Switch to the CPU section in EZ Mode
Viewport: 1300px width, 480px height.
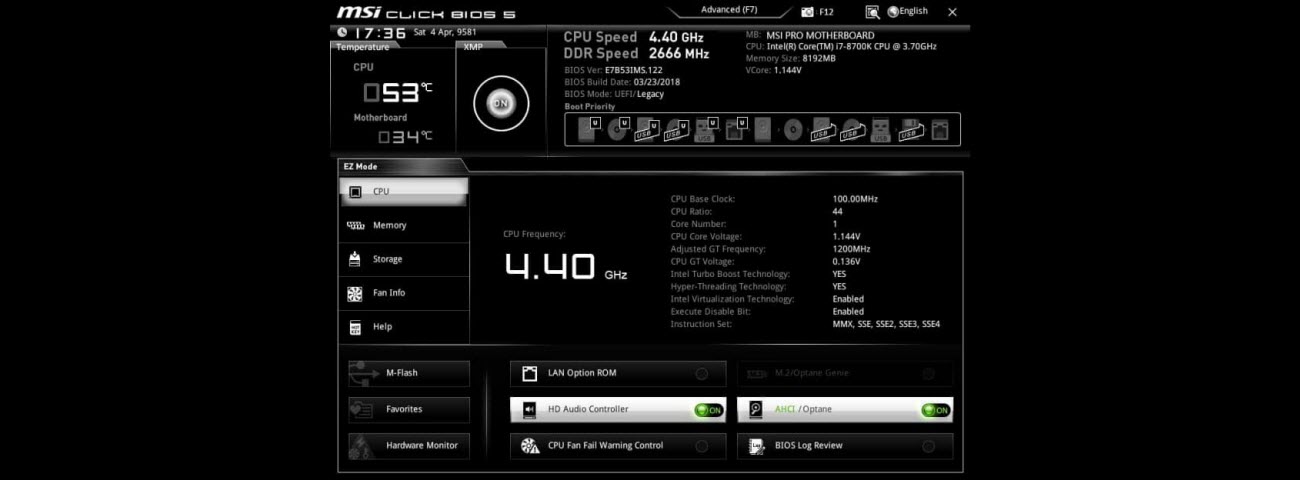(404, 191)
